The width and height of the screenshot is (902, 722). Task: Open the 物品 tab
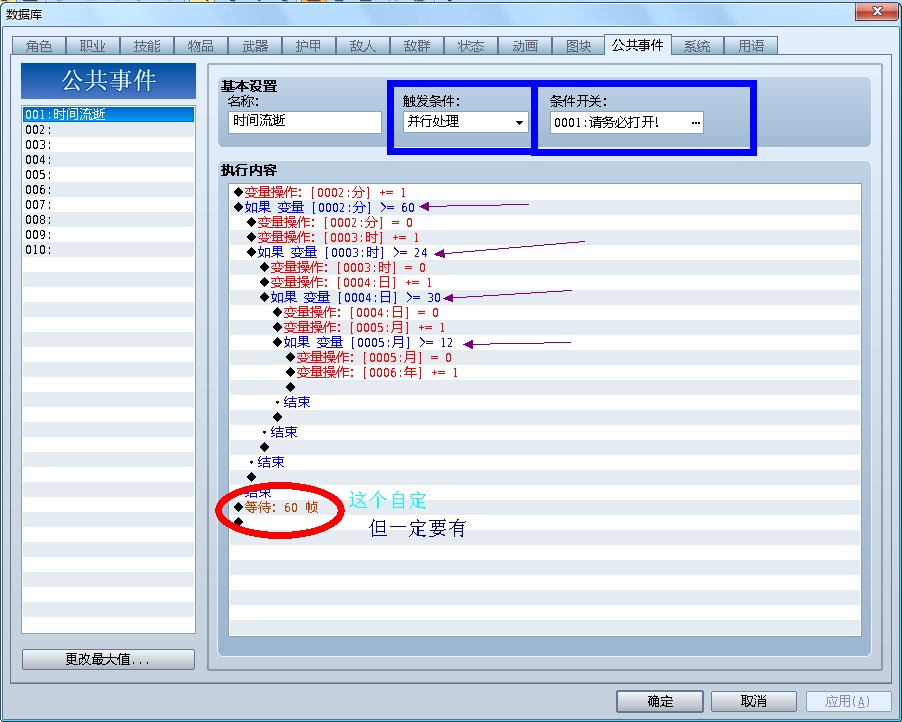(x=201, y=46)
